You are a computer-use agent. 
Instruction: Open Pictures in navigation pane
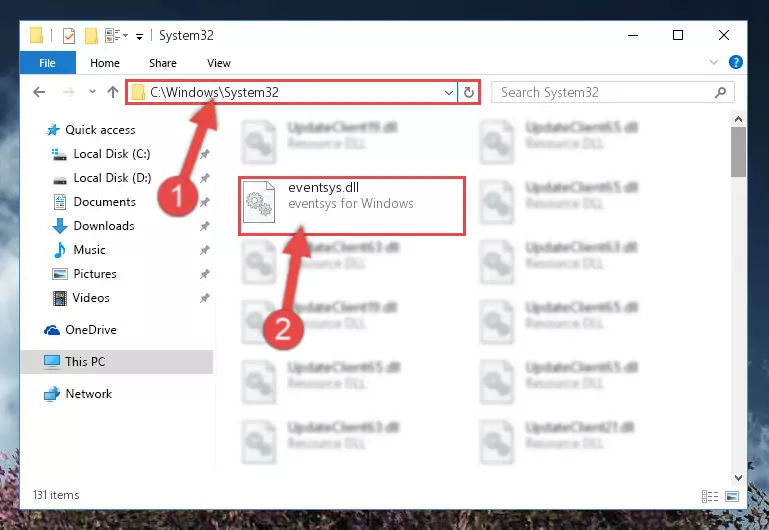tap(95, 274)
